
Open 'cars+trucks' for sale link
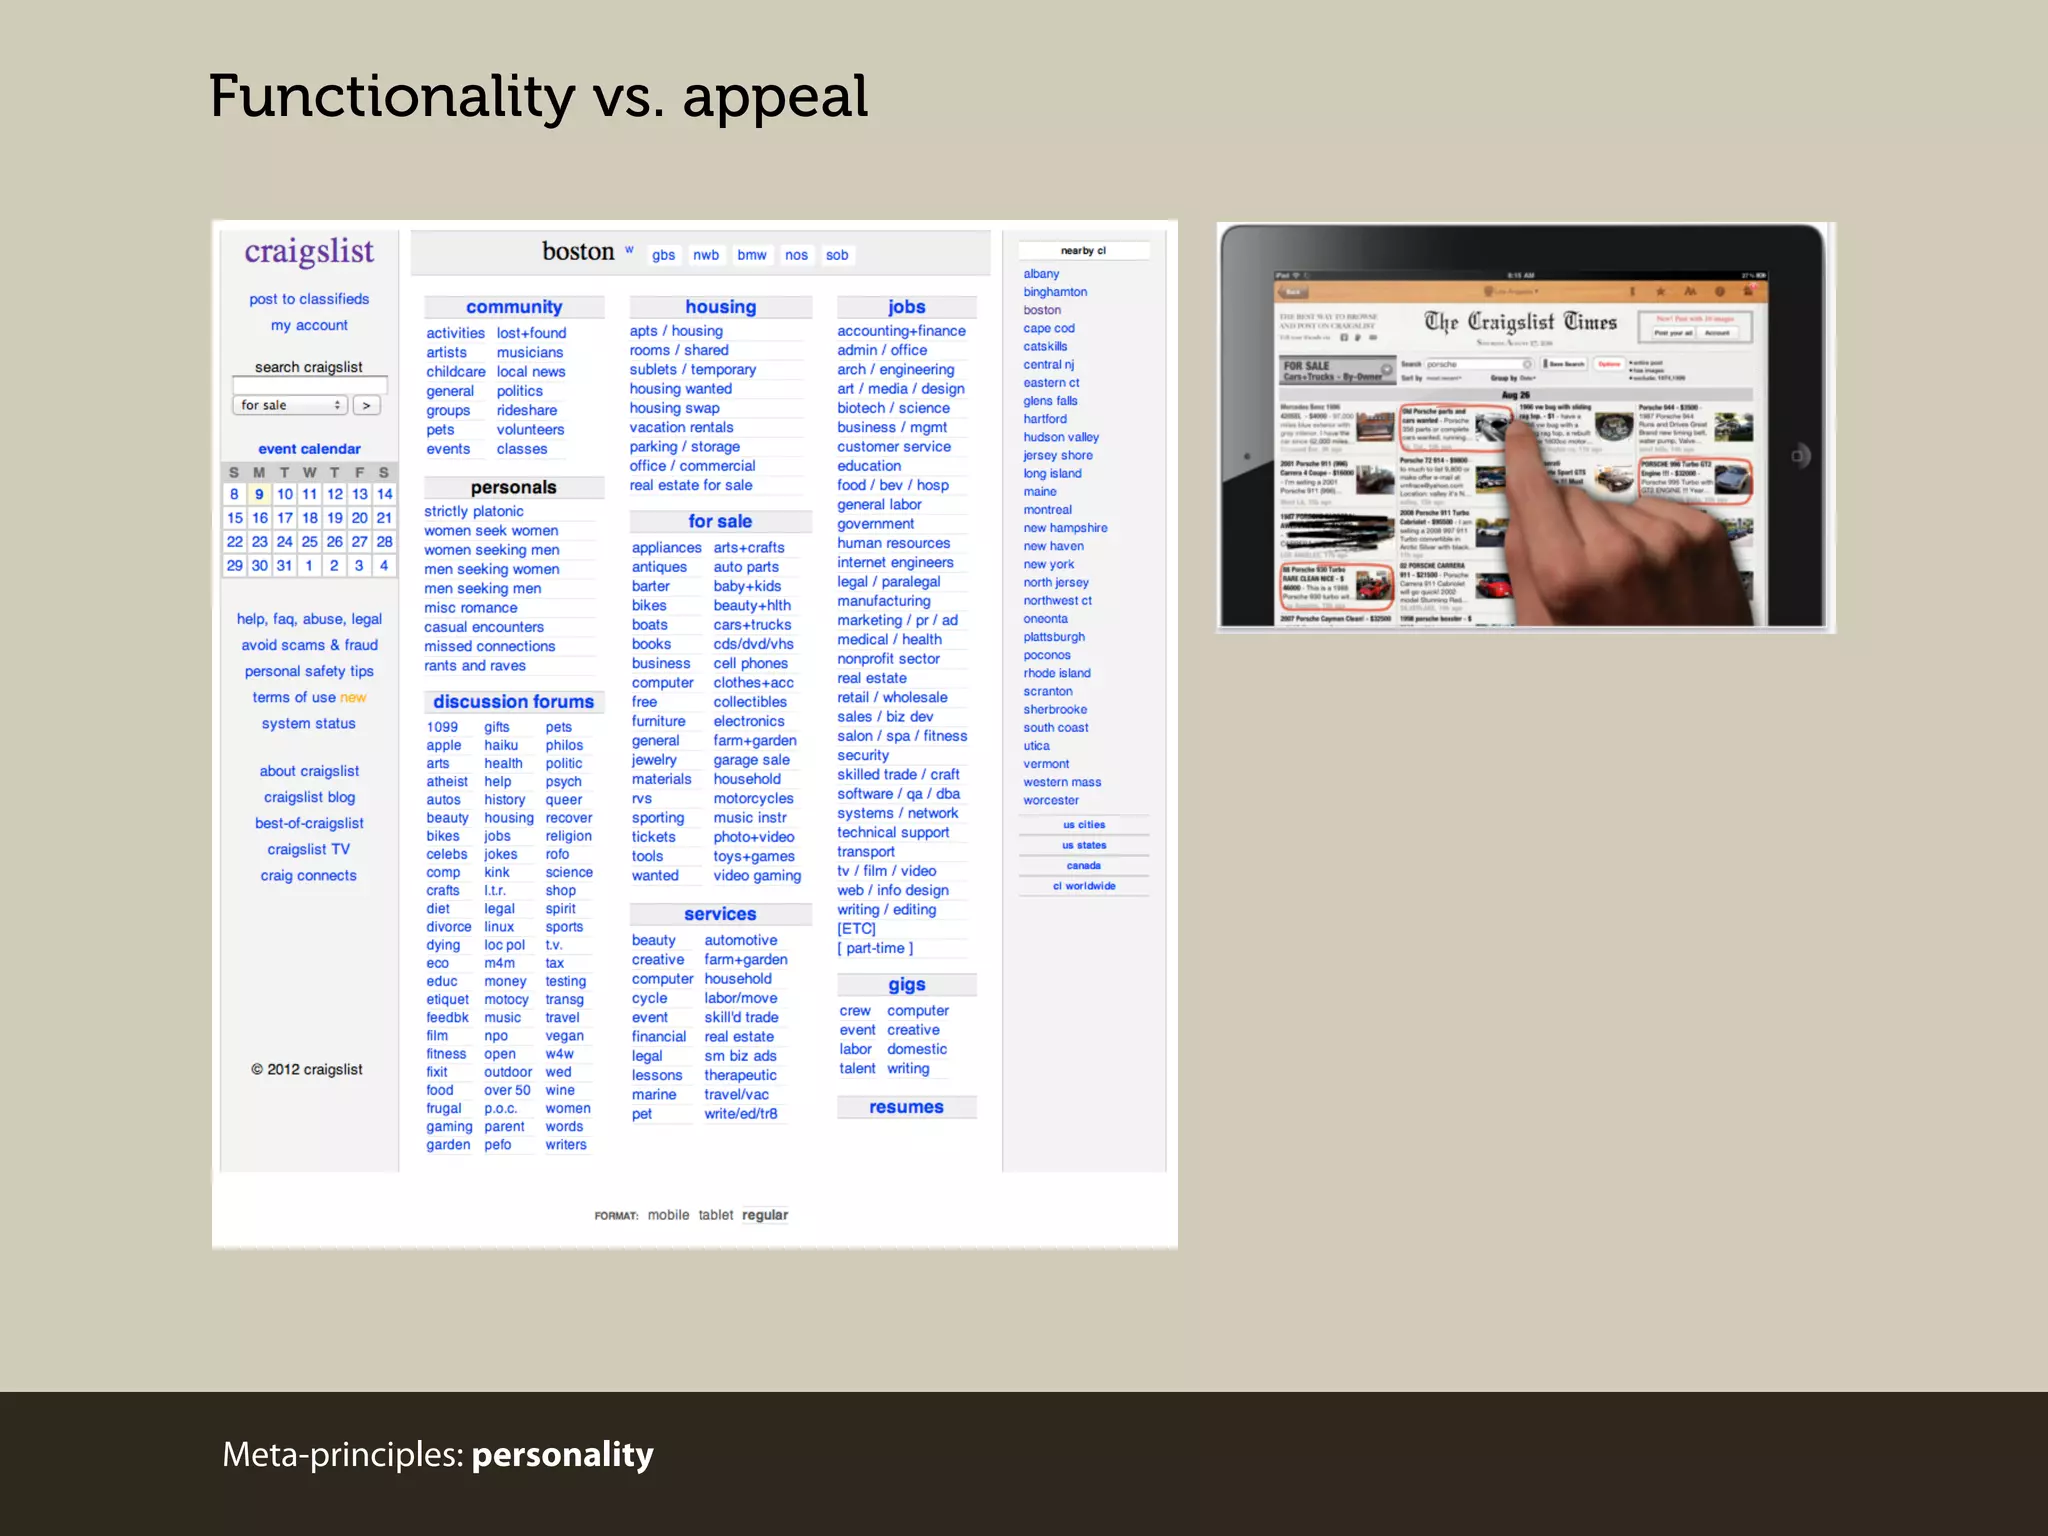coord(752,625)
